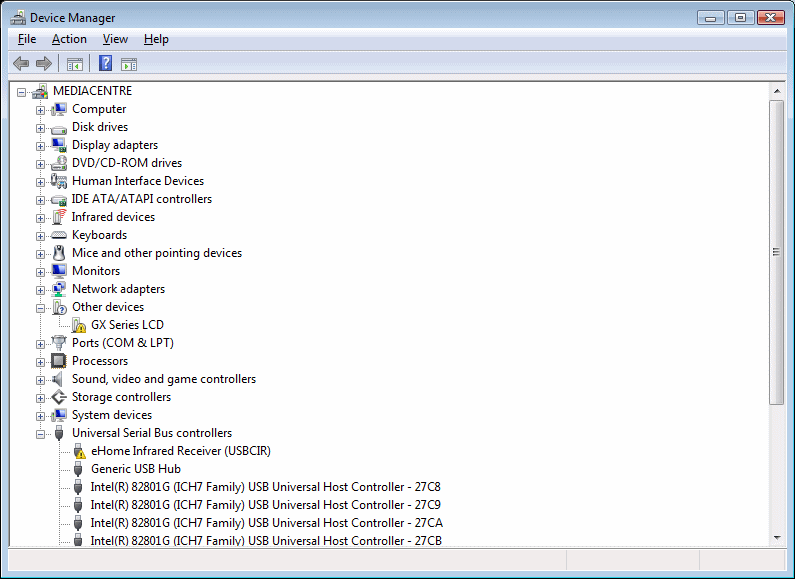This screenshot has height=579, width=795.
Task: Expand the Display adapters node
Action: click(x=40, y=146)
